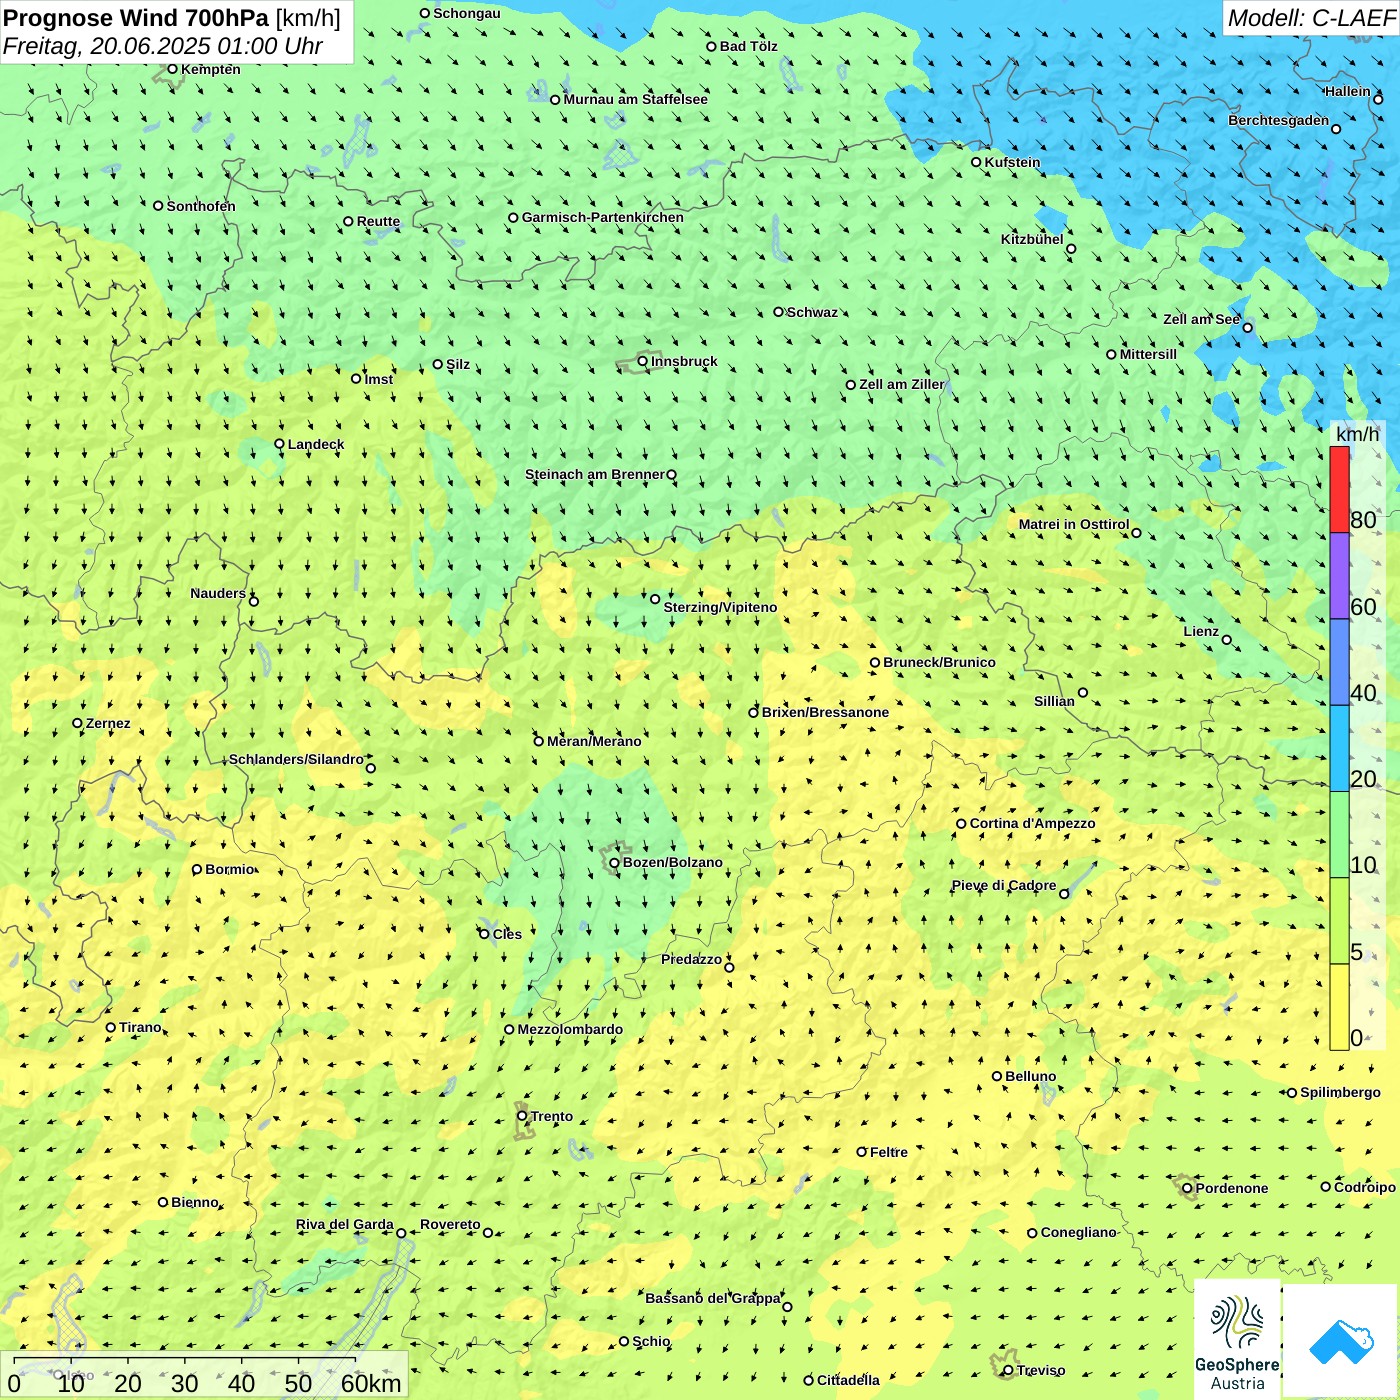Click the 'Sonthofen' label

coord(201,206)
